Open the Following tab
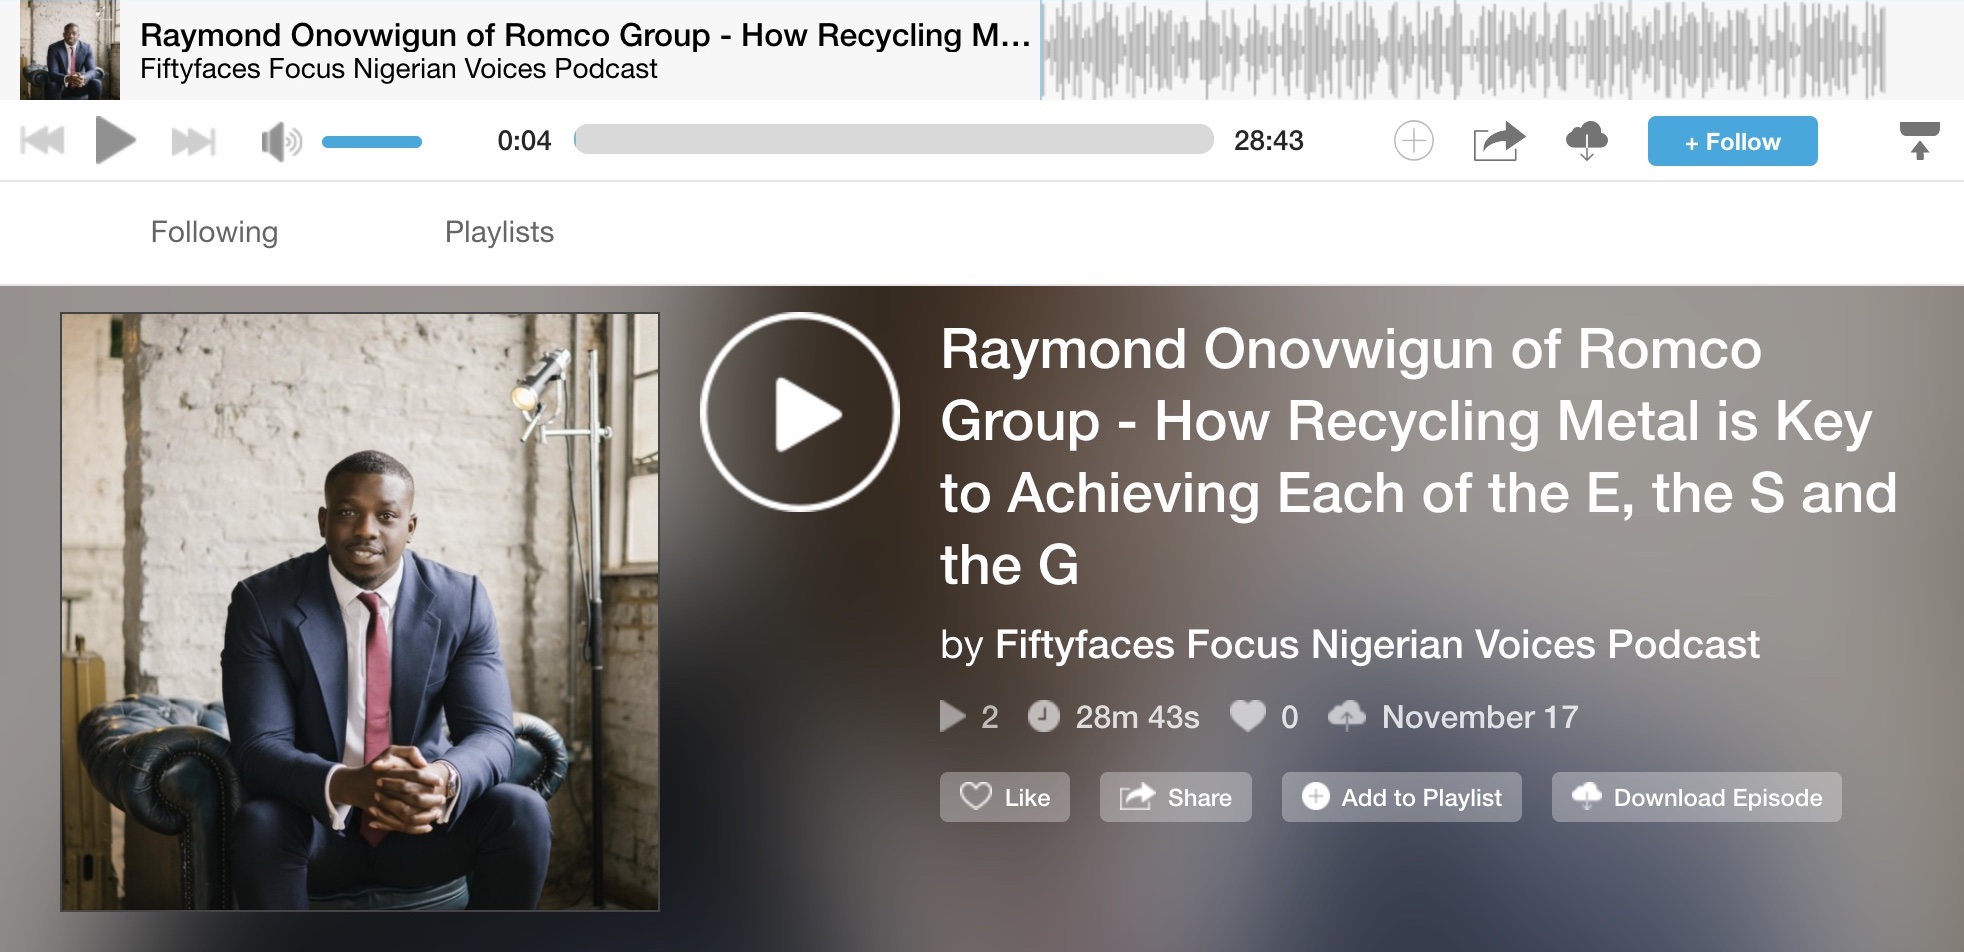The width and height of the screenshot is (1964, 952). (x=214, y=232)
